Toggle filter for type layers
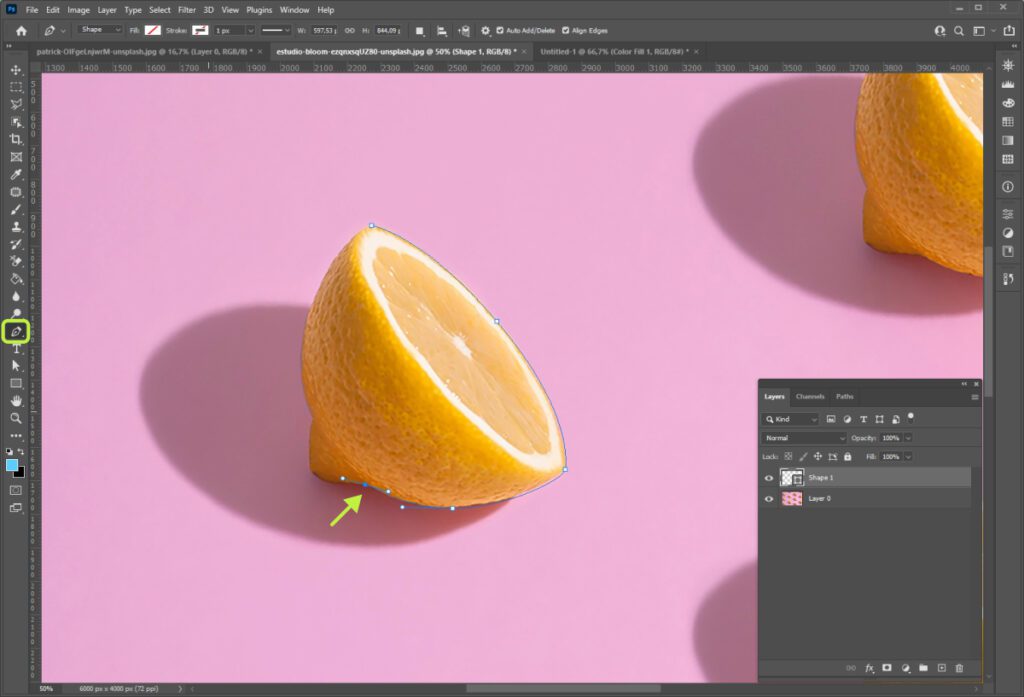Viewport: 1024px width, 697px height. [863, 419]
